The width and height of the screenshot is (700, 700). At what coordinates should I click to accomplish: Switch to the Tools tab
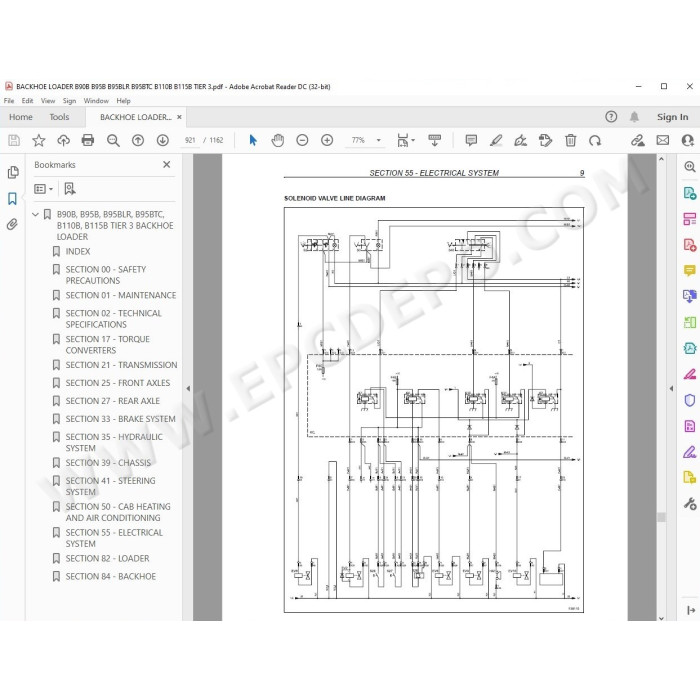tap(59, 117)
